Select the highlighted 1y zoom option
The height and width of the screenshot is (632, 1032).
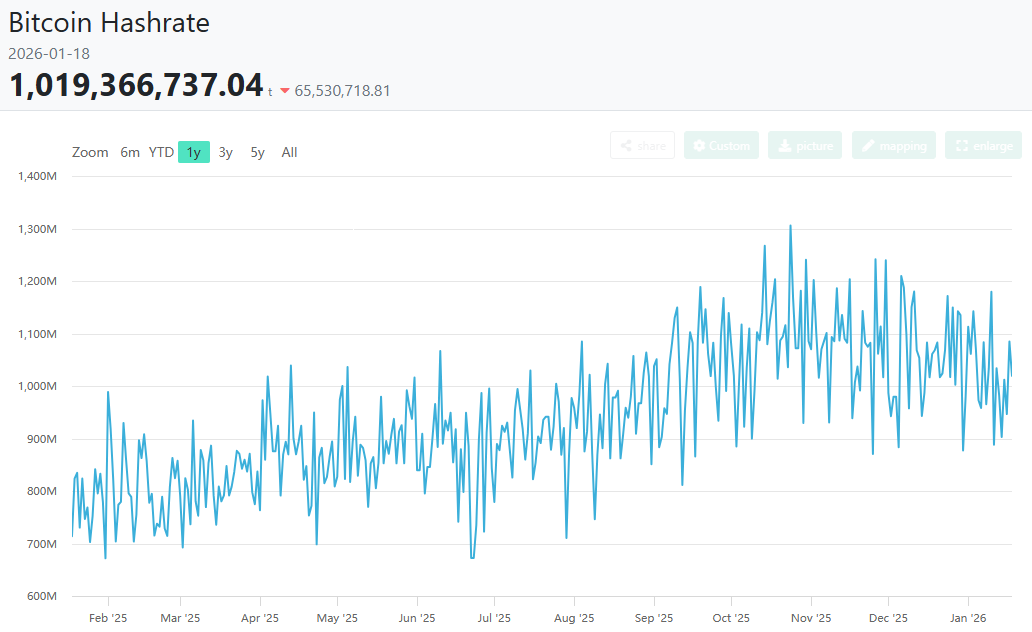pos(194,153)
